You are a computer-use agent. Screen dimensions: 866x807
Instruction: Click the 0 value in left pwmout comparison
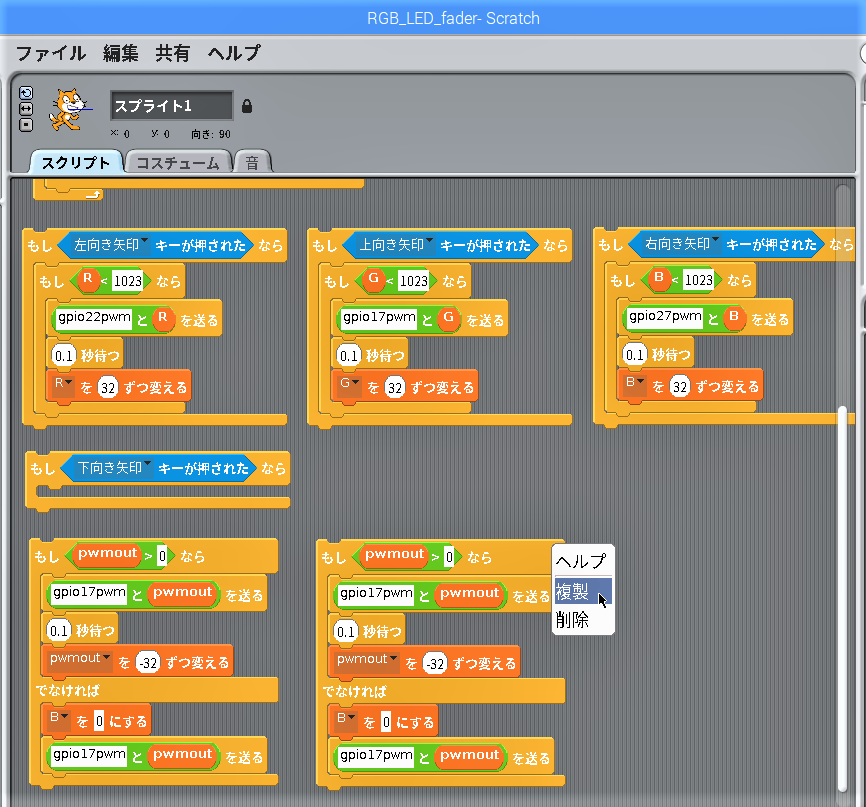[162, 556]
